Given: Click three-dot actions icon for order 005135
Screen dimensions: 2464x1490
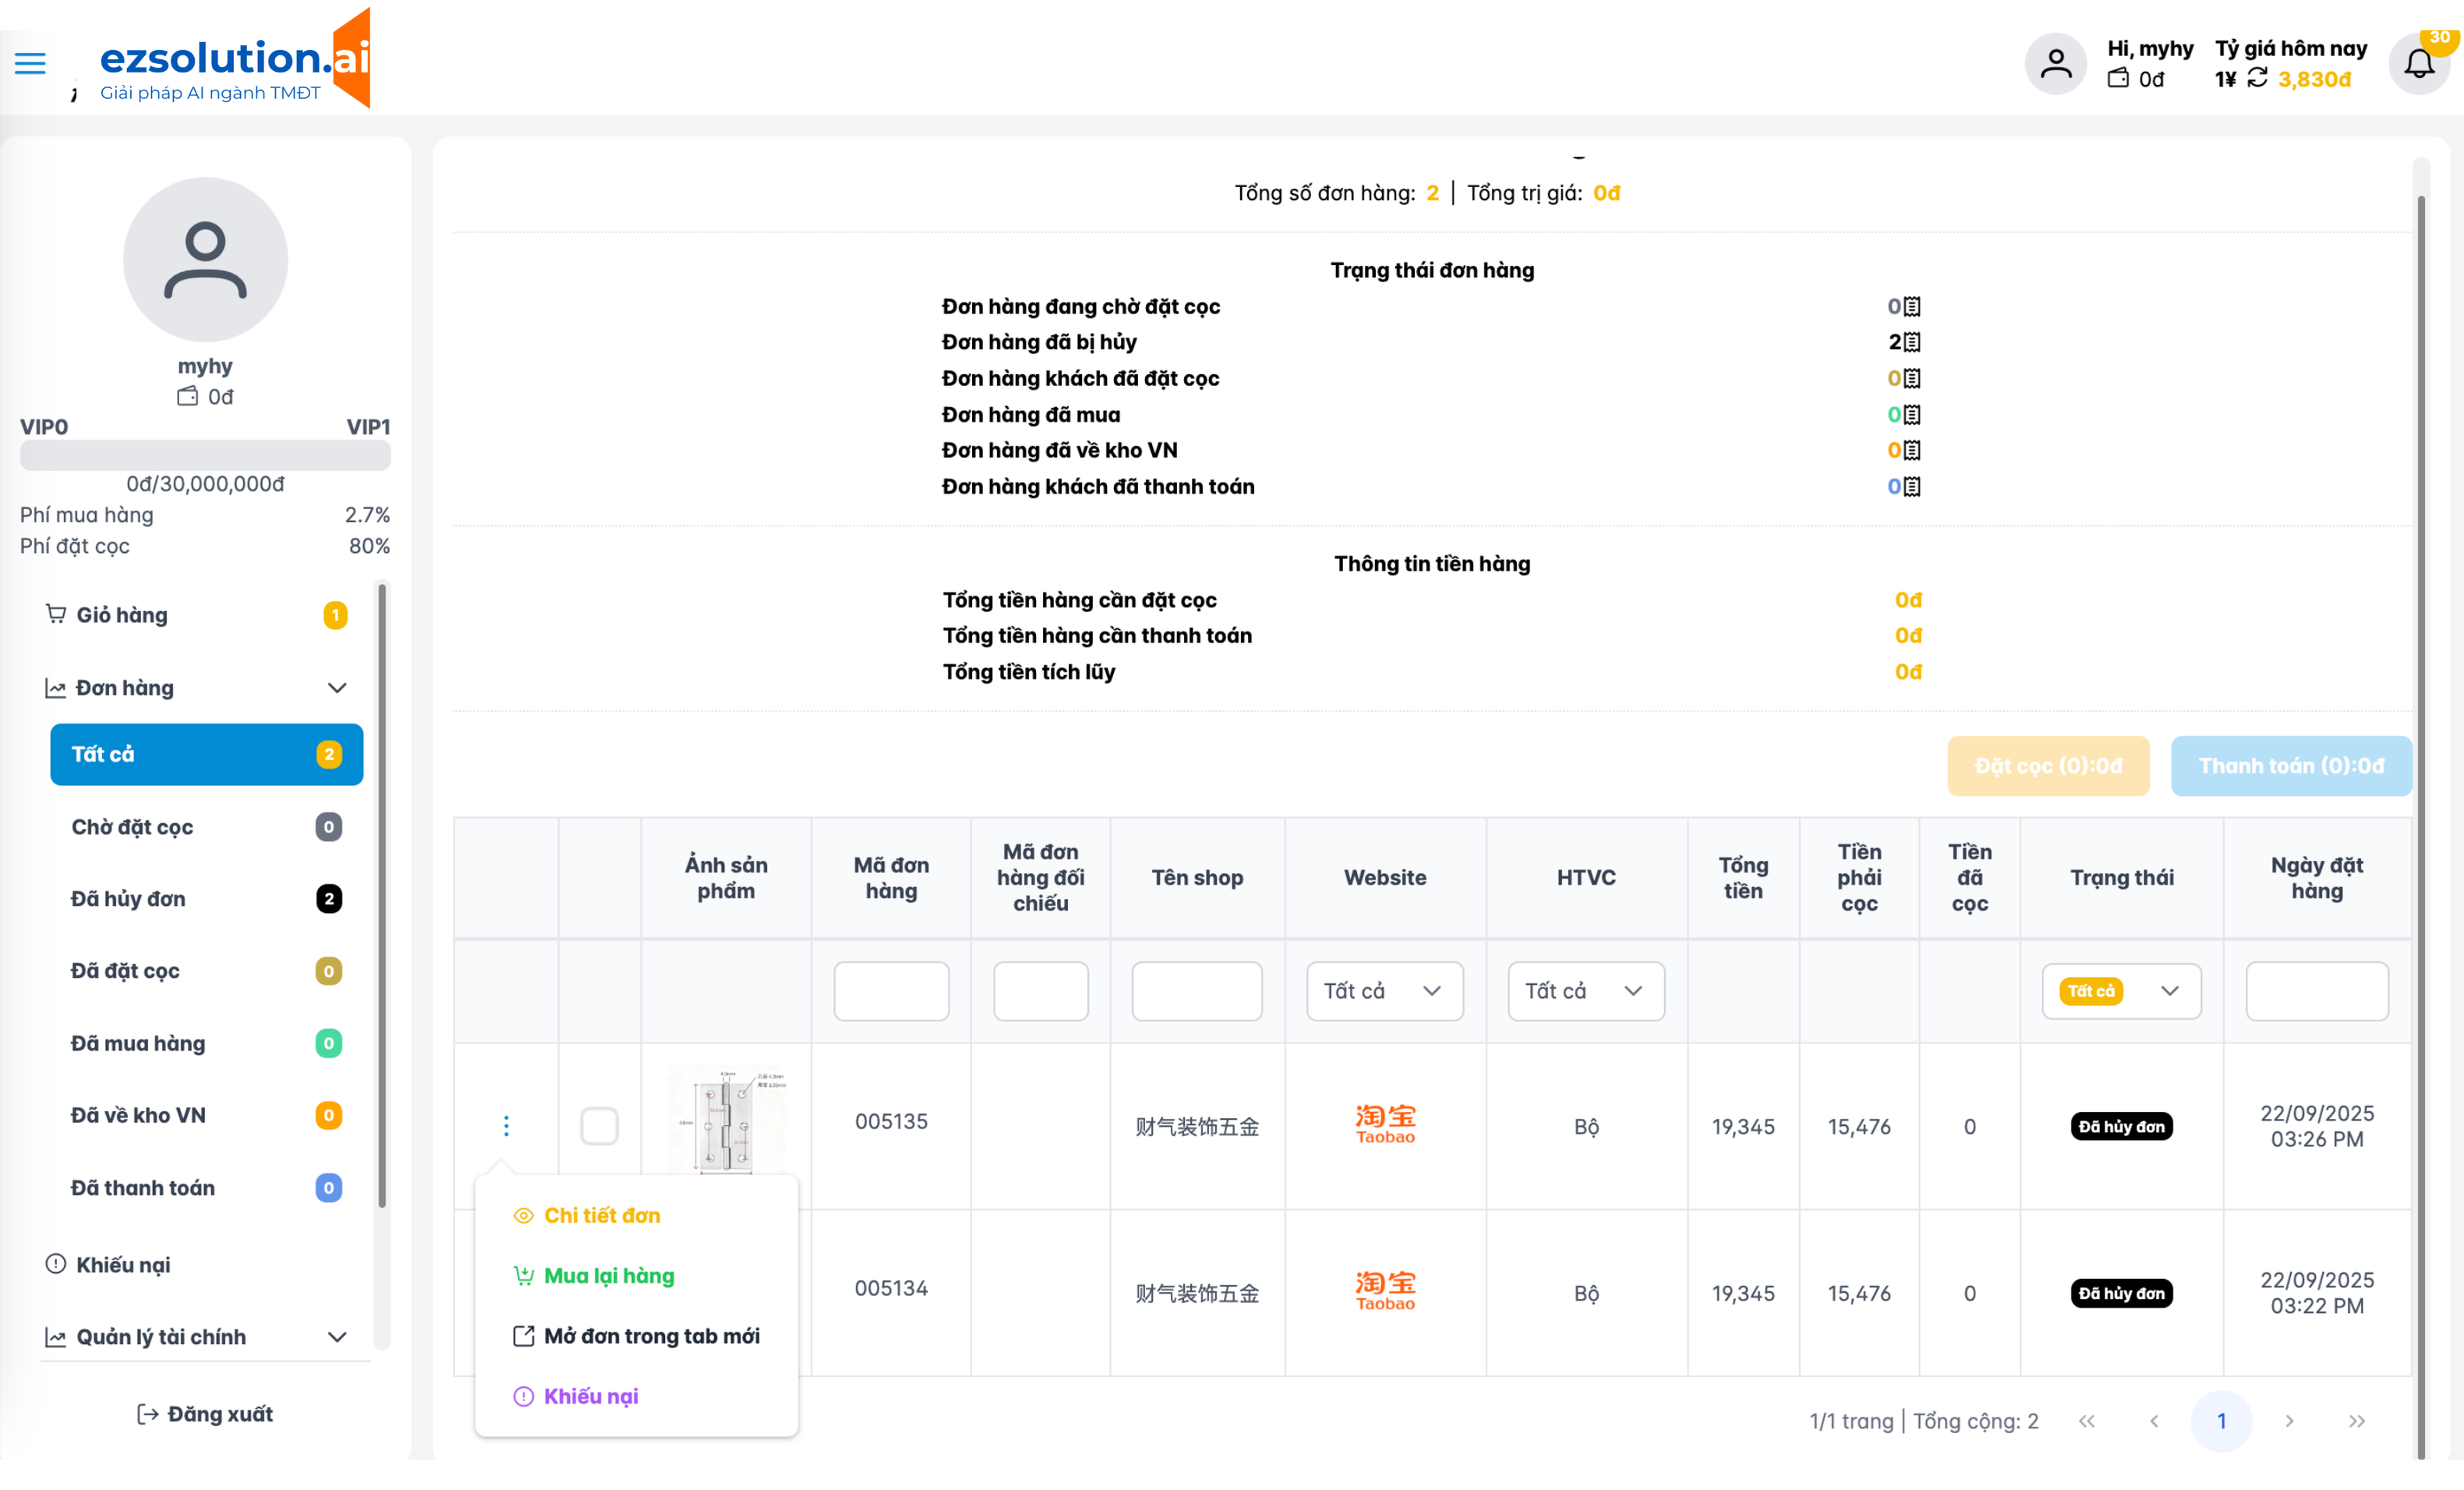Looking at the screenshot, I should (506, 1126).
